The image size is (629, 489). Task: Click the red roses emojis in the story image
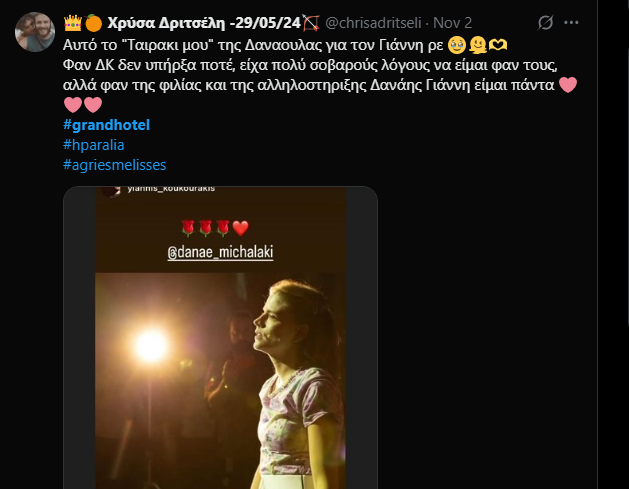pyautogui.click(x=211, y=225)
